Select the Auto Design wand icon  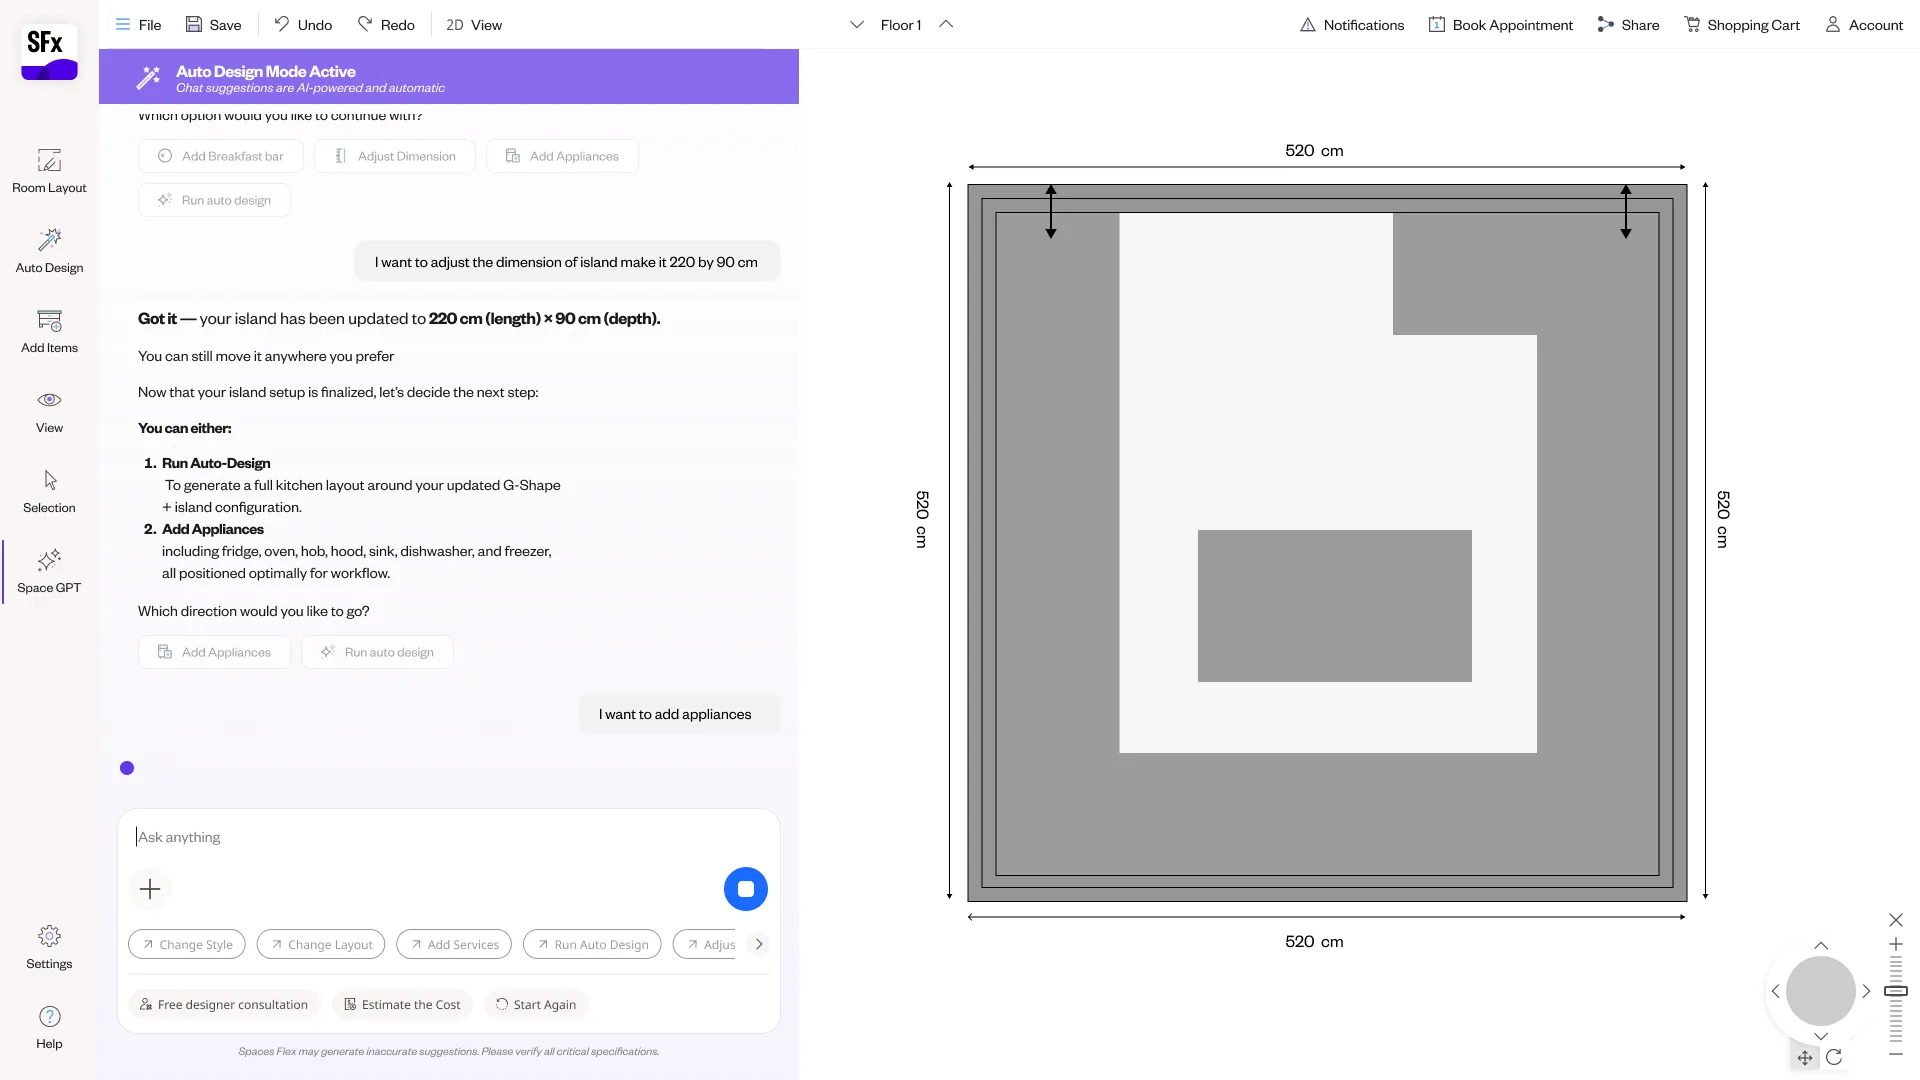pyautogui.click(x=49, y=239)
